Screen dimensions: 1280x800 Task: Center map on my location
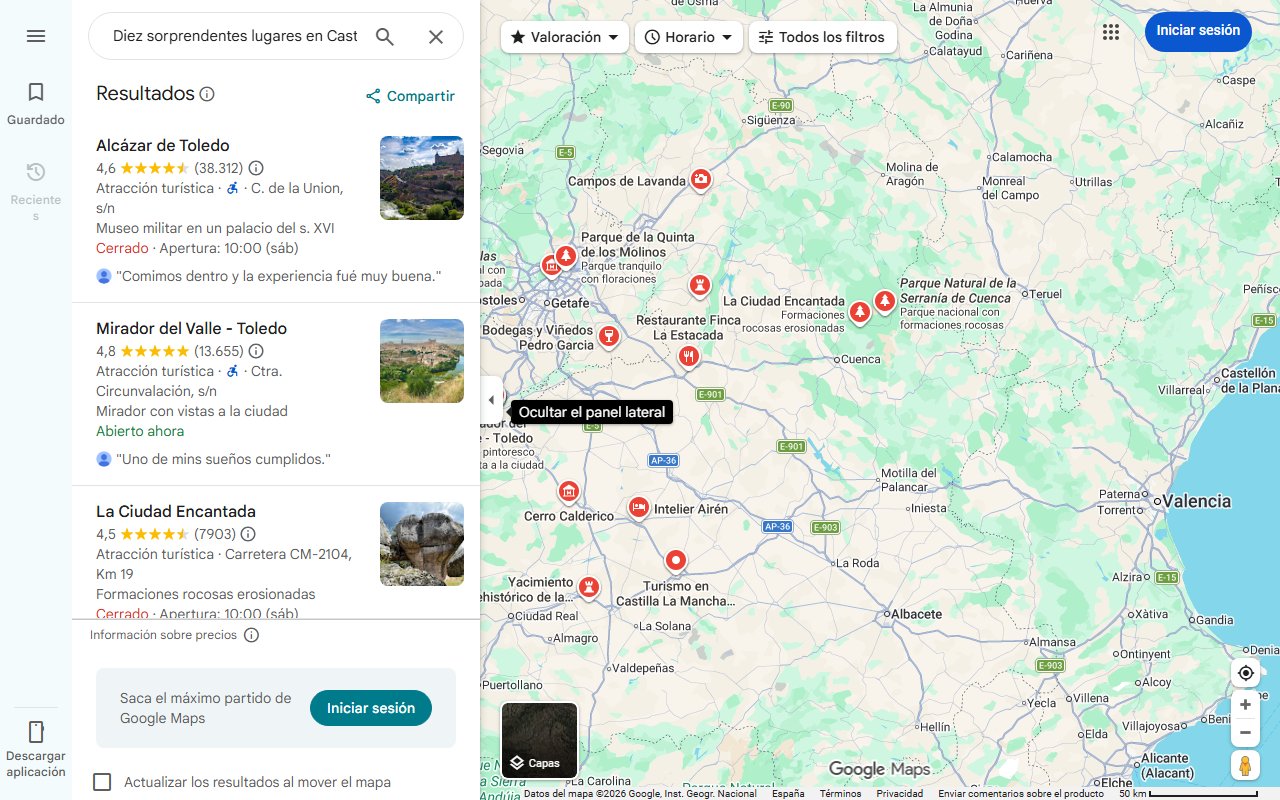[x=1245, y=673]
